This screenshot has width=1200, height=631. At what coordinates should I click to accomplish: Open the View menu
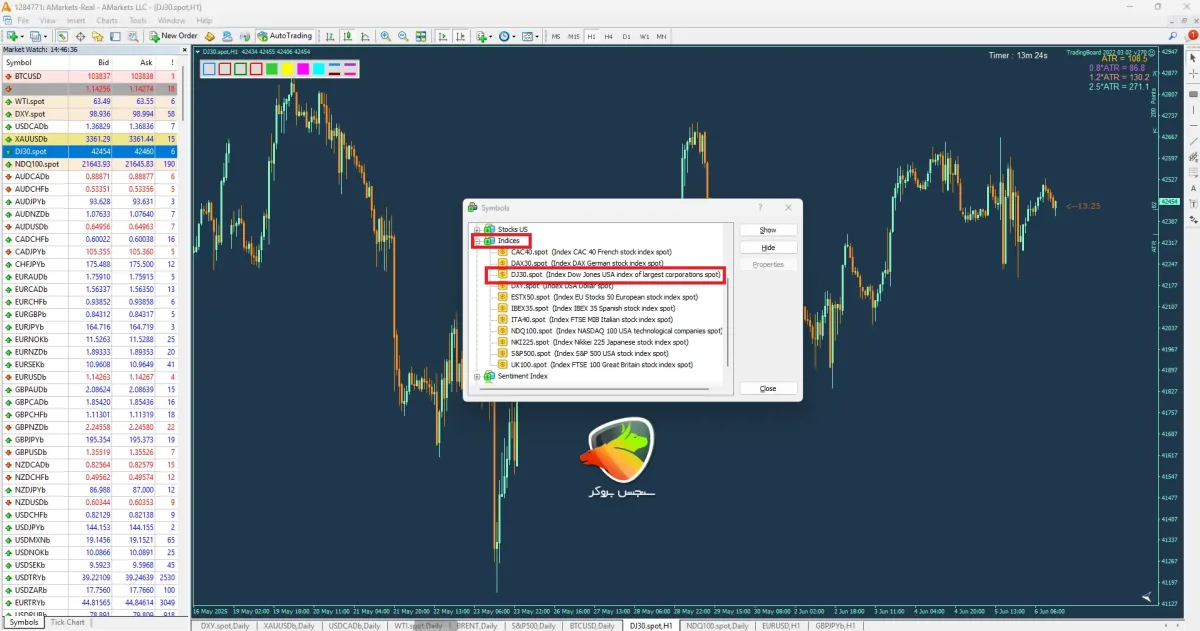pyautogui.click(x=48, y=20)
